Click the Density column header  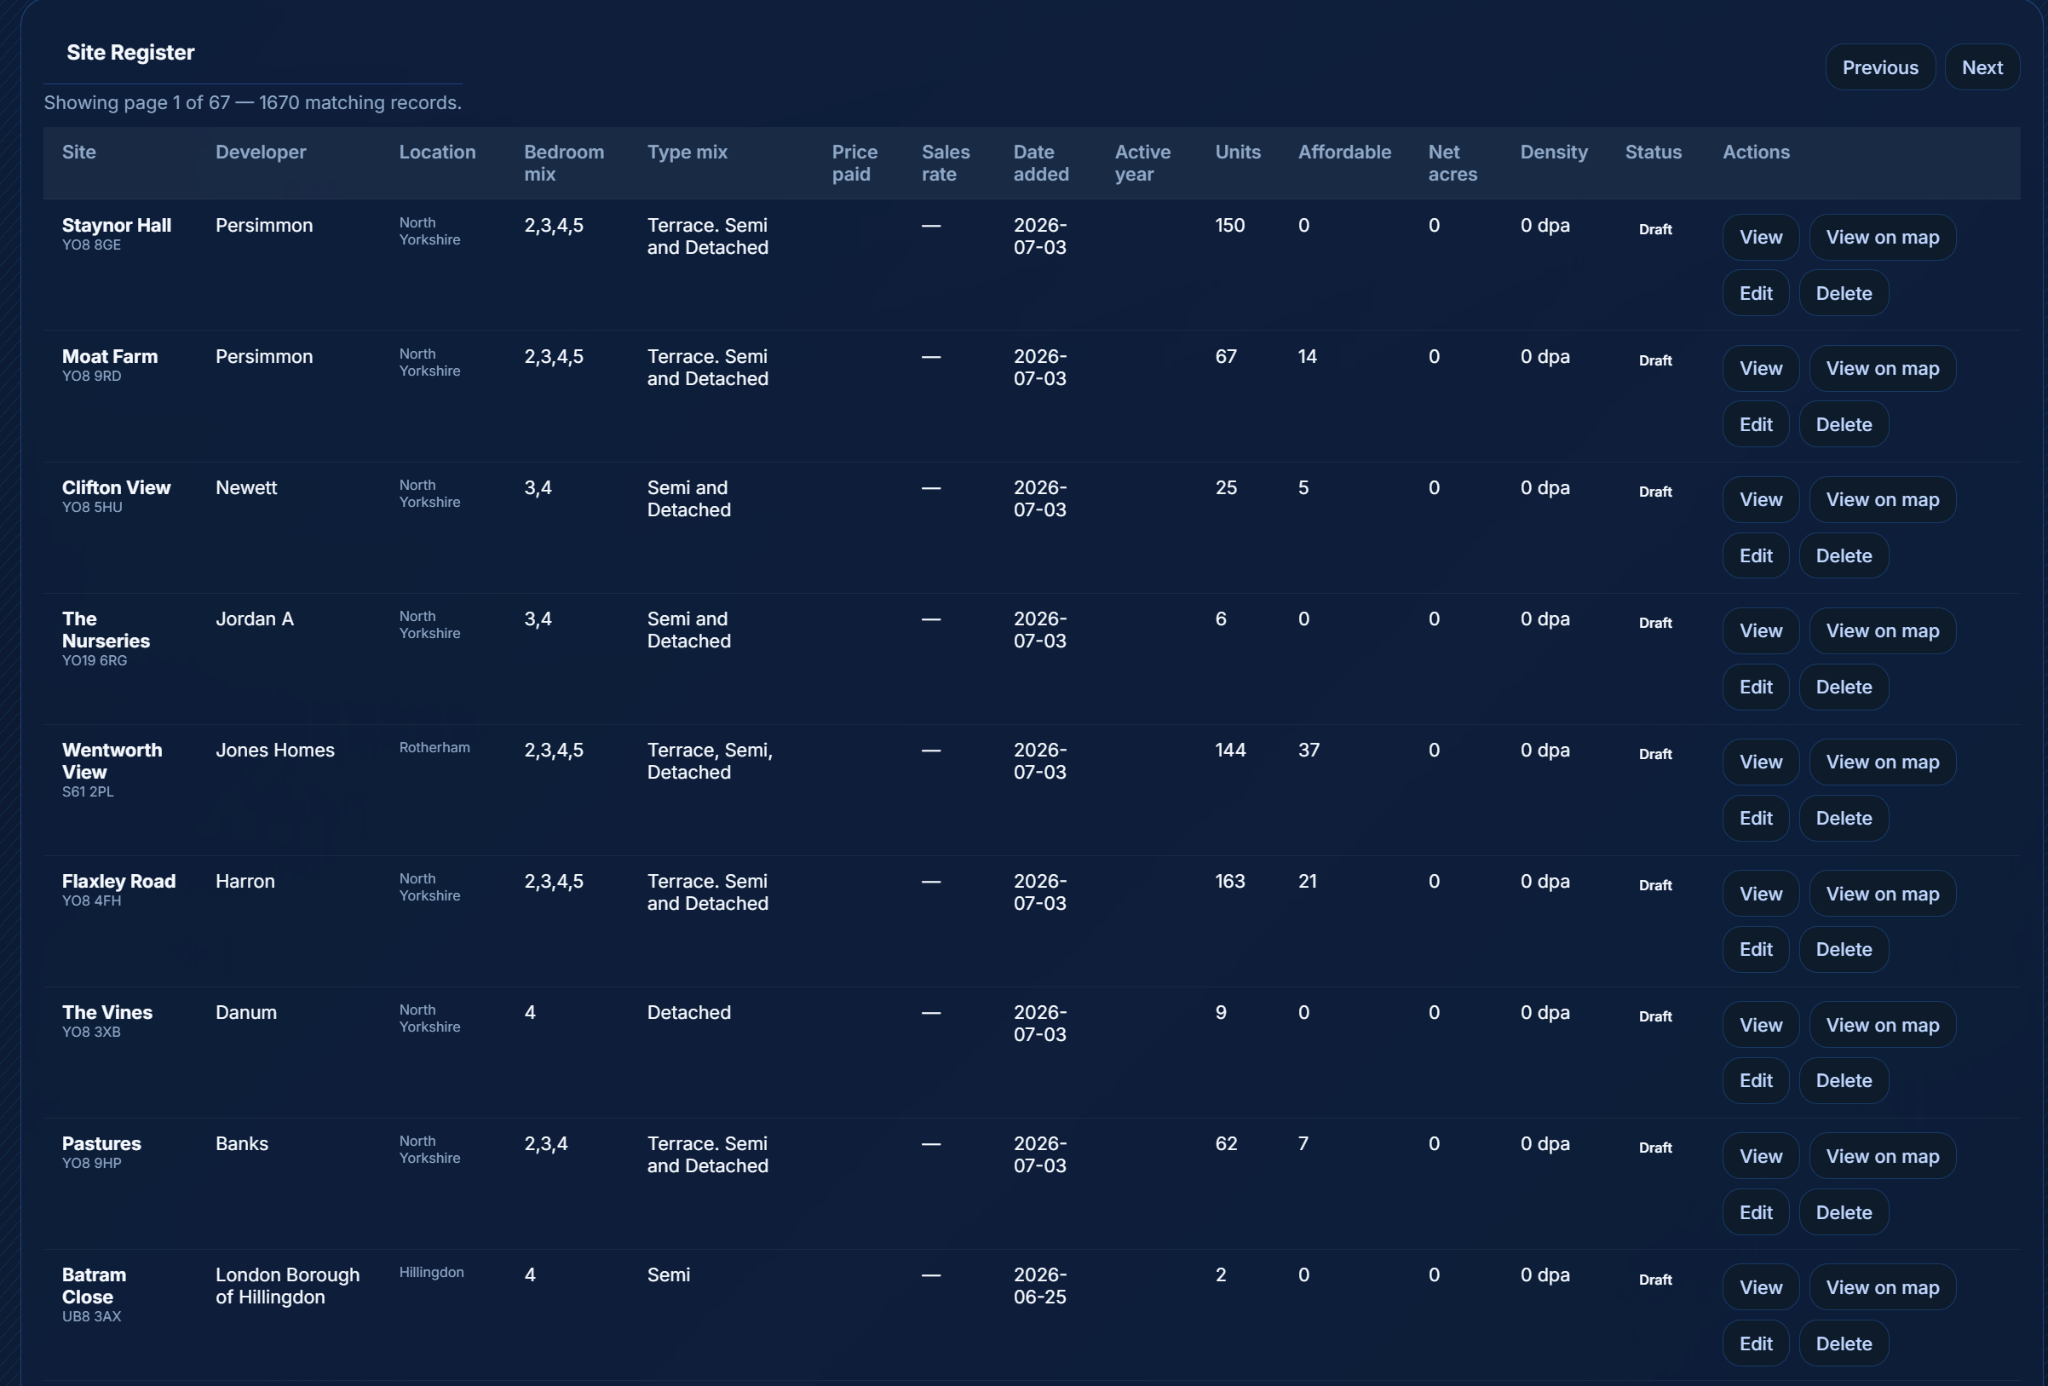[1553, 152]
